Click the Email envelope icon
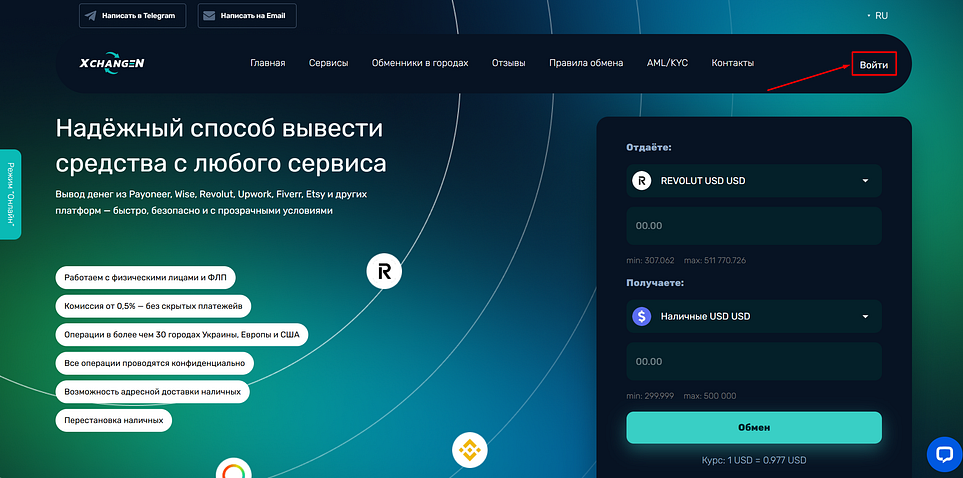Image resolution: width=963 pixels, height=478 pixels. point(209,17)
